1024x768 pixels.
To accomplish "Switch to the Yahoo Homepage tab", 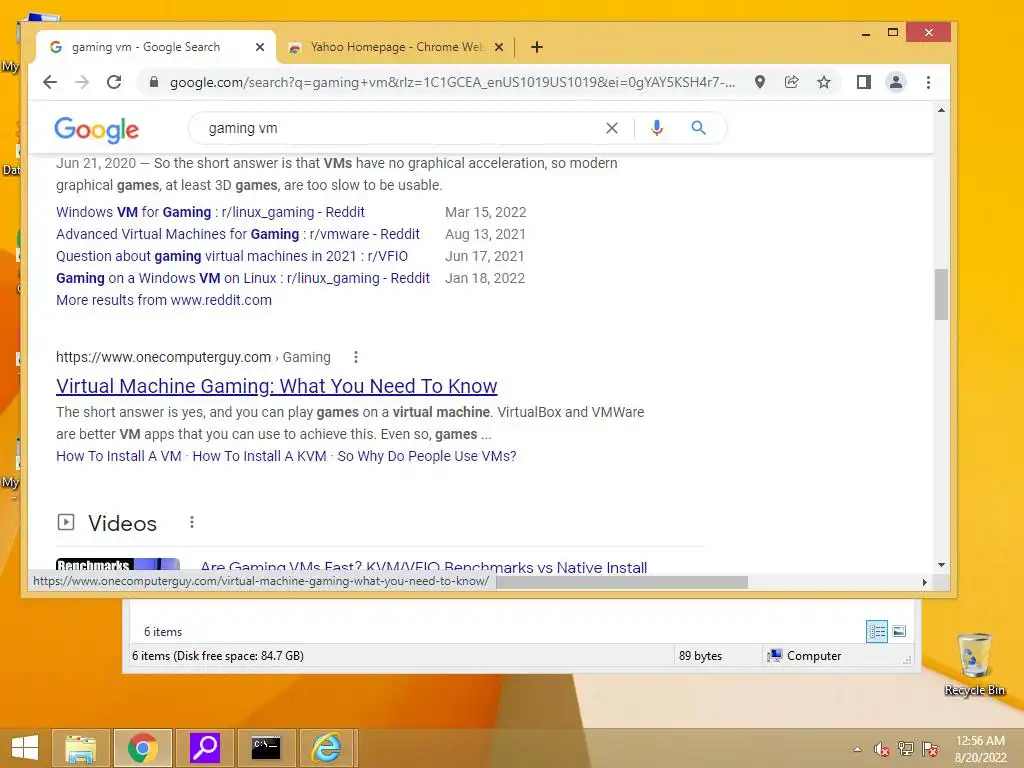I will 395,47.
